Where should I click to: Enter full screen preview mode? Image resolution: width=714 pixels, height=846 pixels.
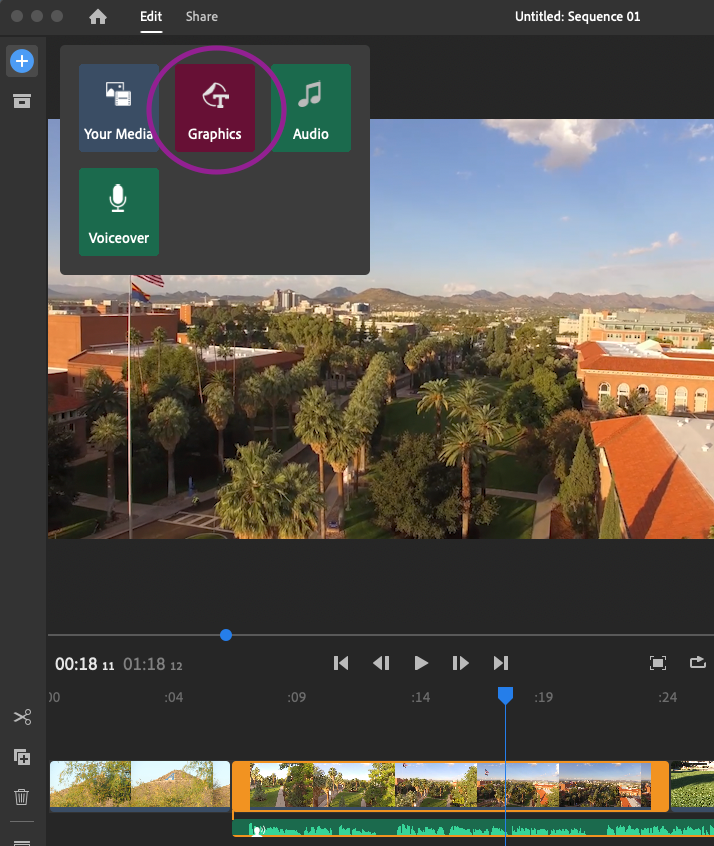tap(658, 663)
